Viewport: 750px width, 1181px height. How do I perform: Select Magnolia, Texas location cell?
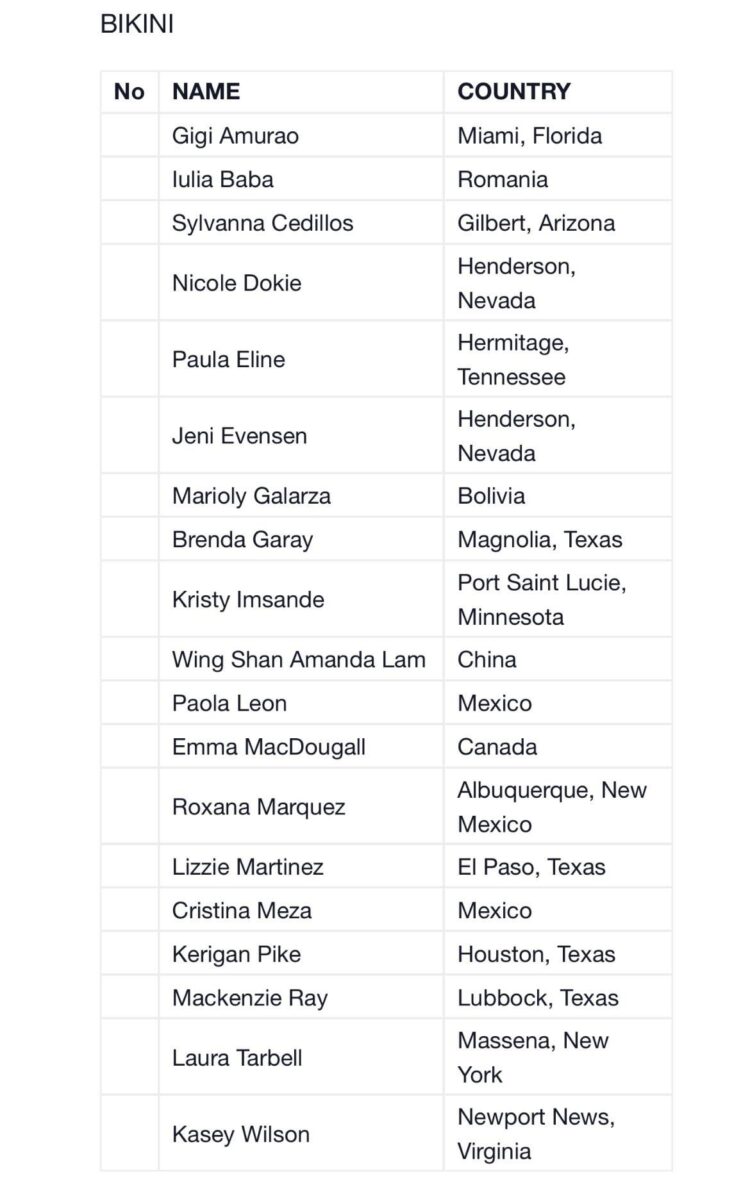tap(539, 540)
